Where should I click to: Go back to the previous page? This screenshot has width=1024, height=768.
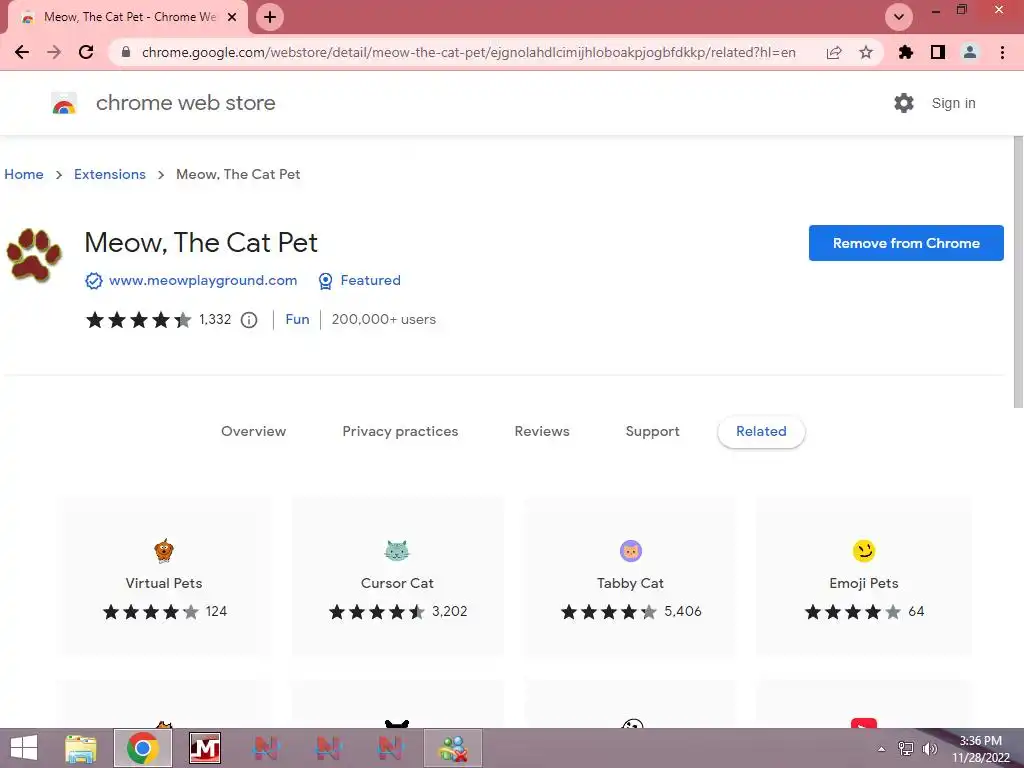click(22, 52)
